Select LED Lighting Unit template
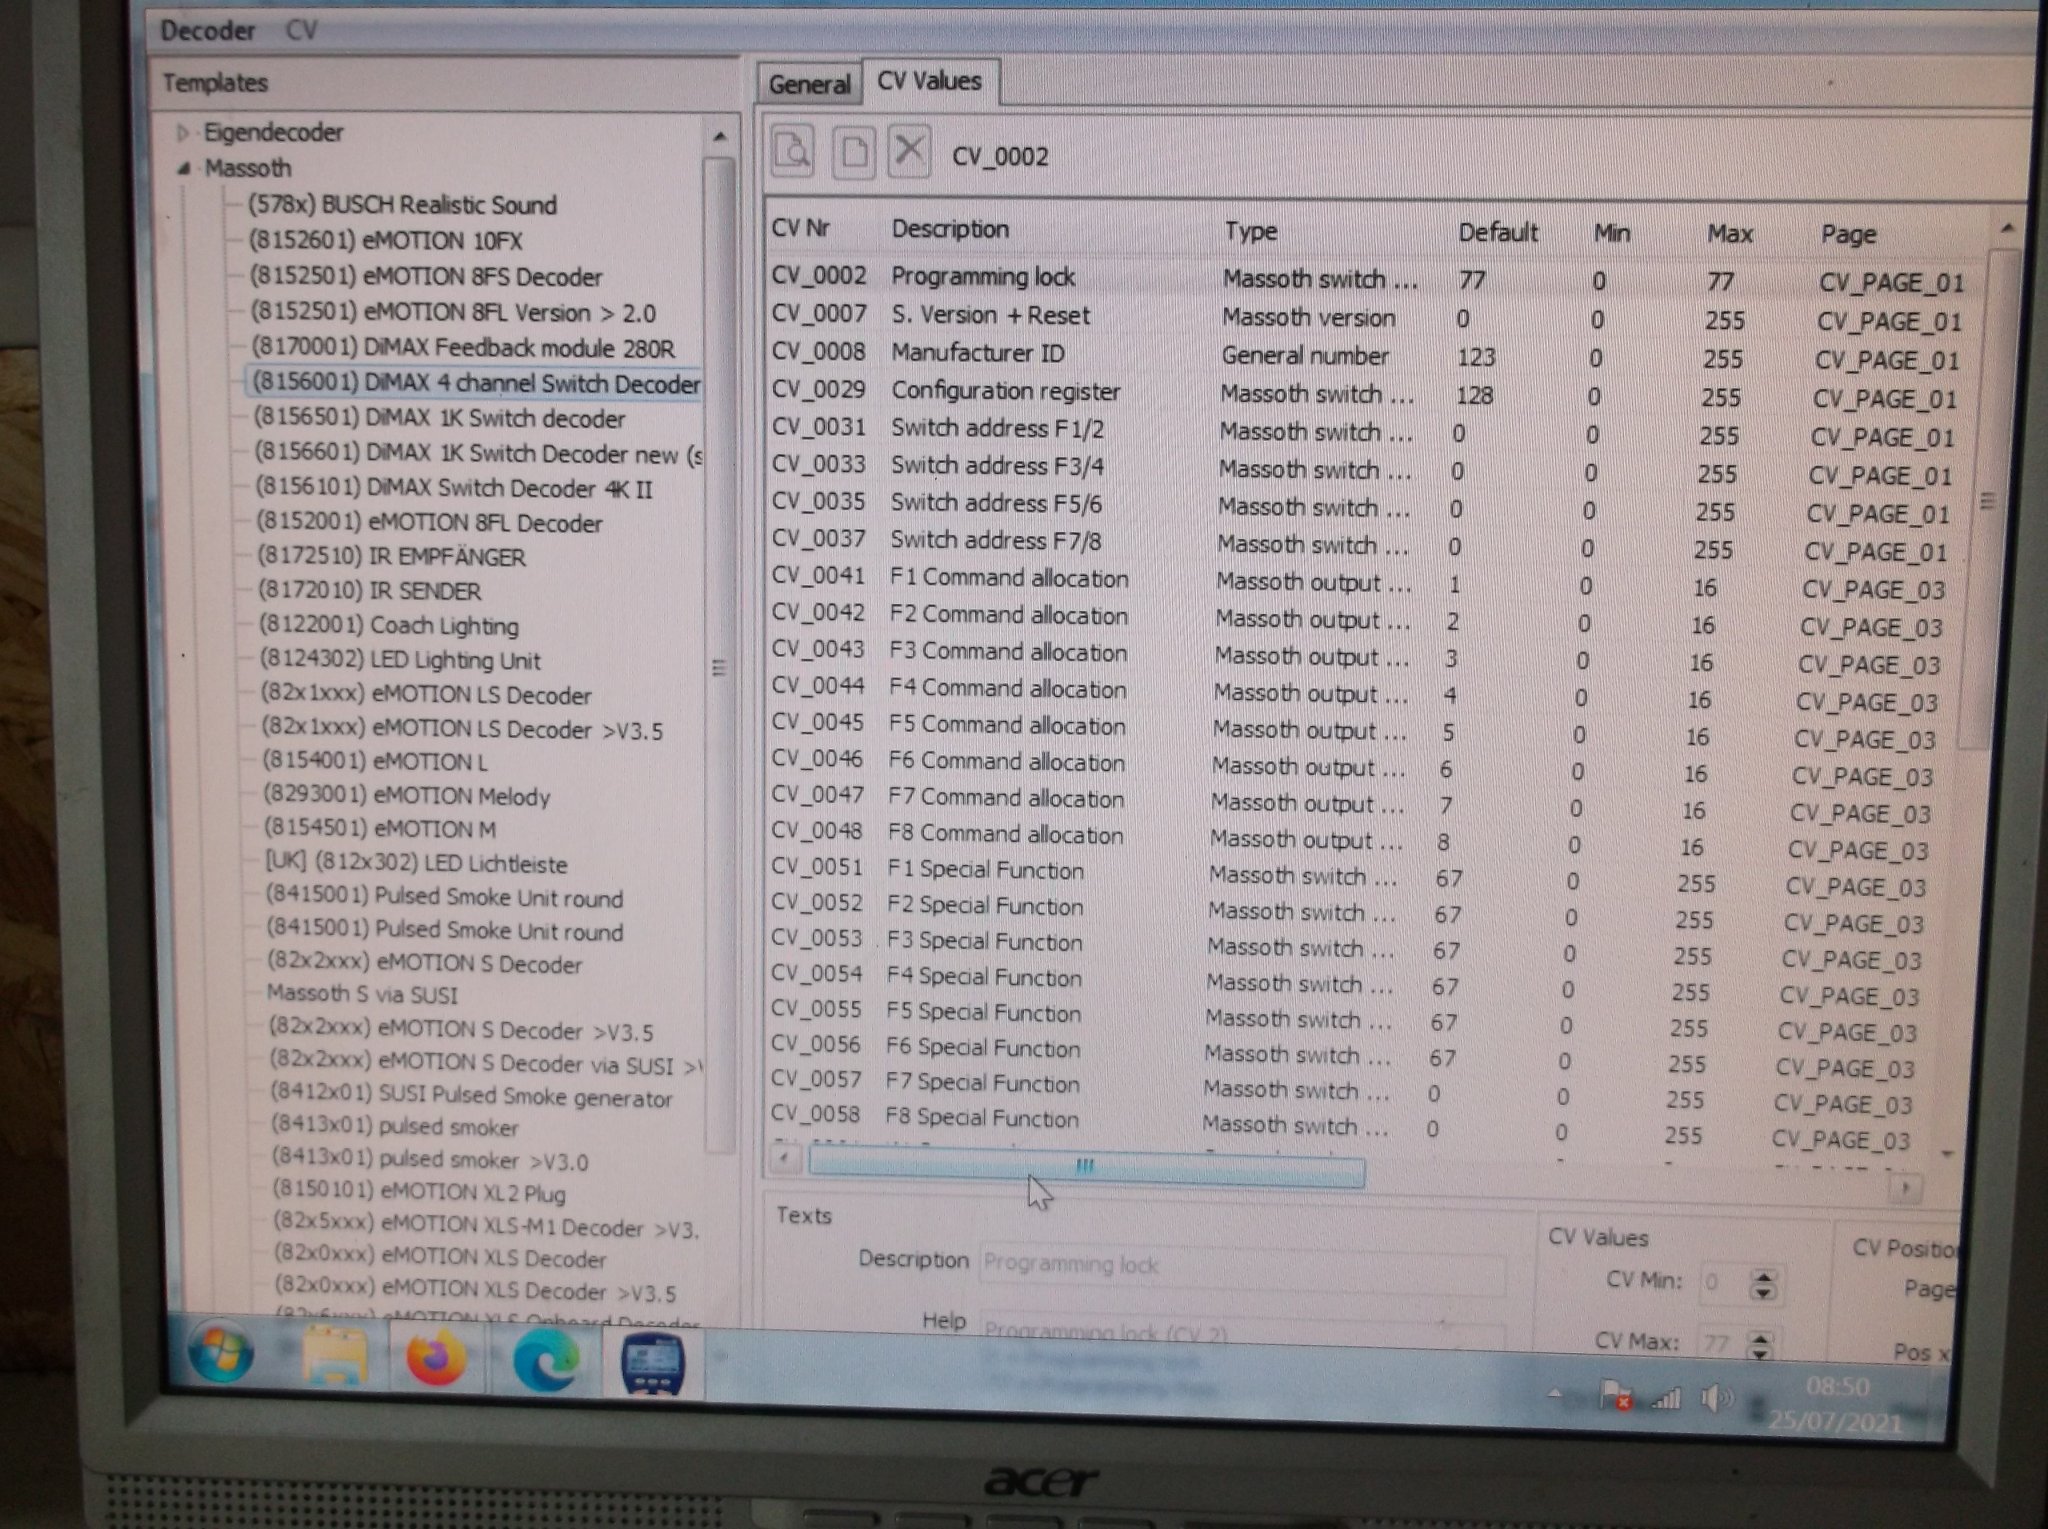 tap(400, 660)
